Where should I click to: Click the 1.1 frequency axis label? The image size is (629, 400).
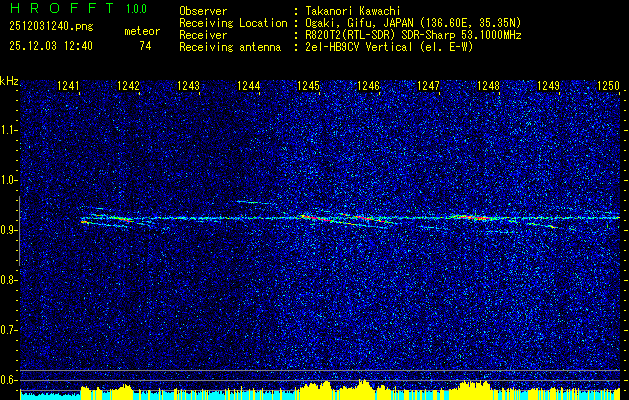[7, 130]
